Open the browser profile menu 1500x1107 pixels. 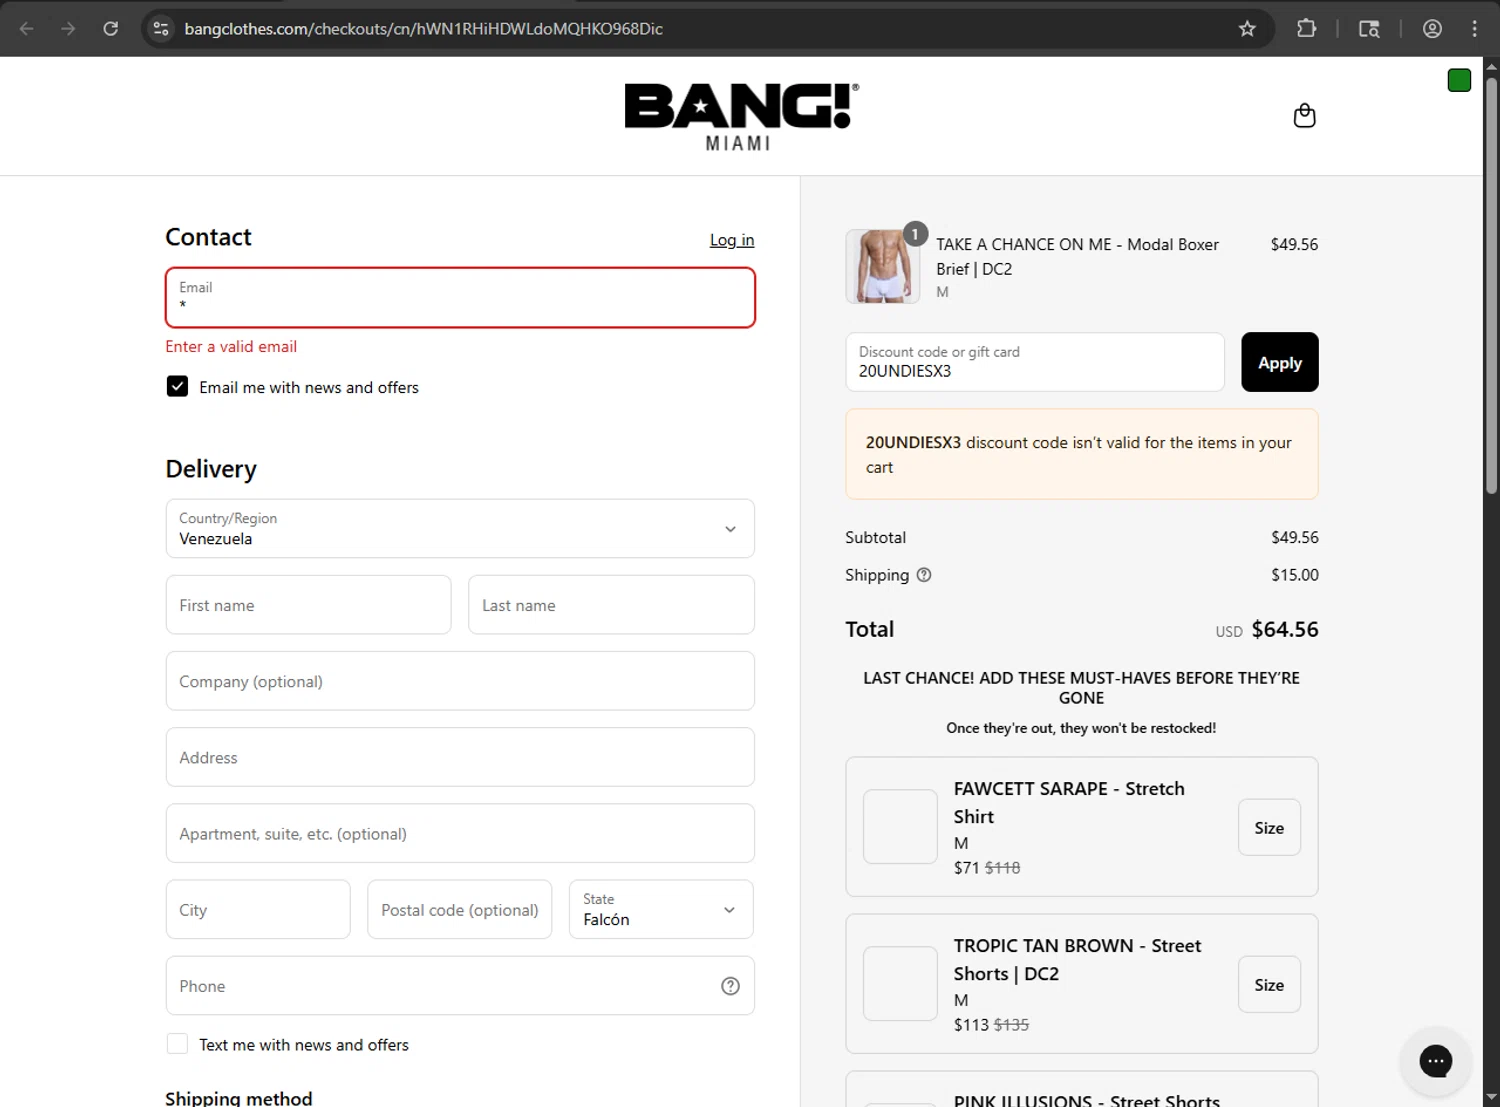(1432, 29)
